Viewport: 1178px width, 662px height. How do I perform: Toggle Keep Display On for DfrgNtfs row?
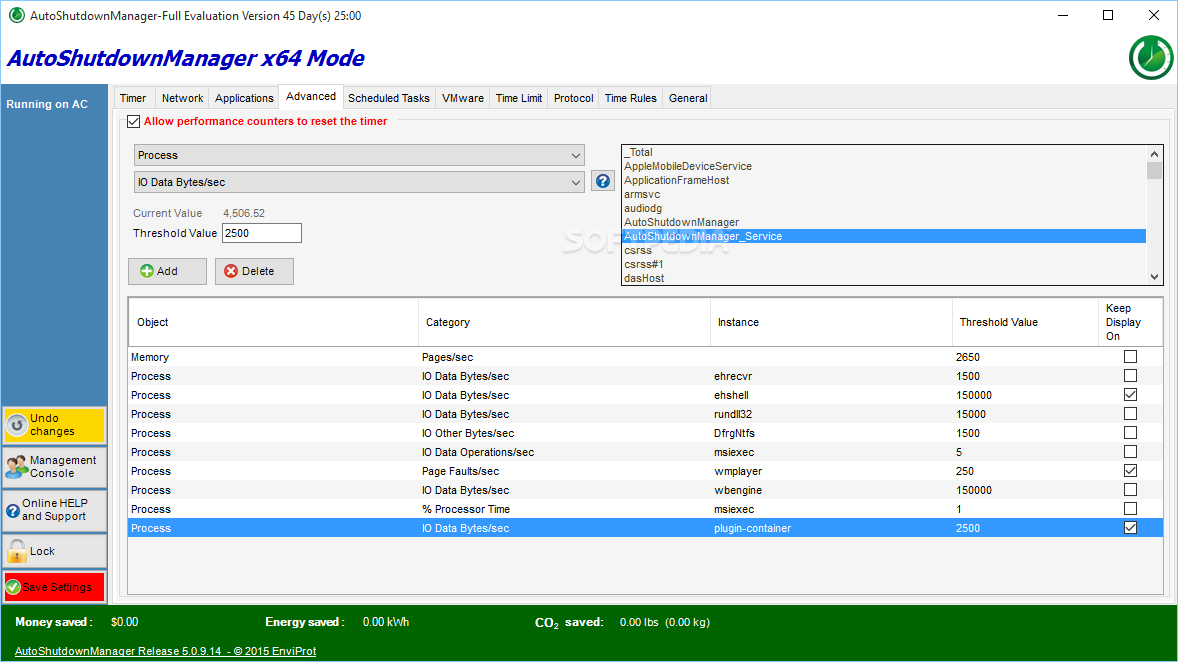[1130, 433]
